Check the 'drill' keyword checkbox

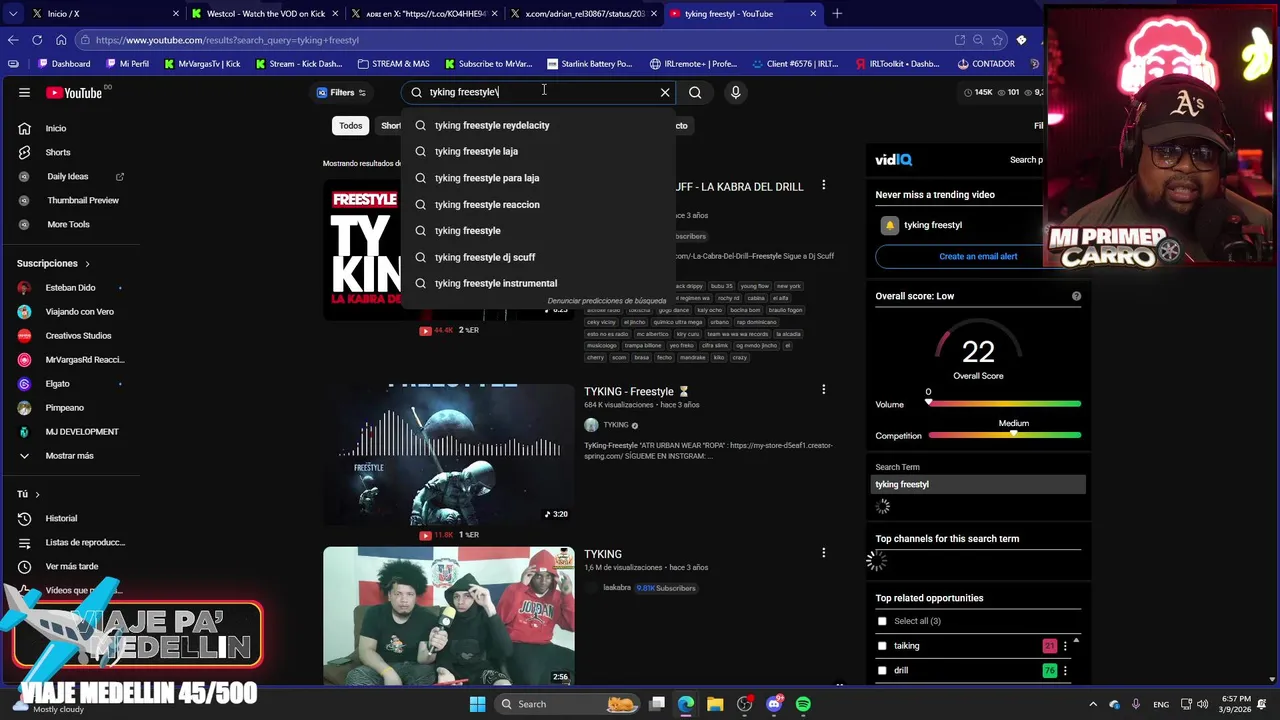click(882, 671)
